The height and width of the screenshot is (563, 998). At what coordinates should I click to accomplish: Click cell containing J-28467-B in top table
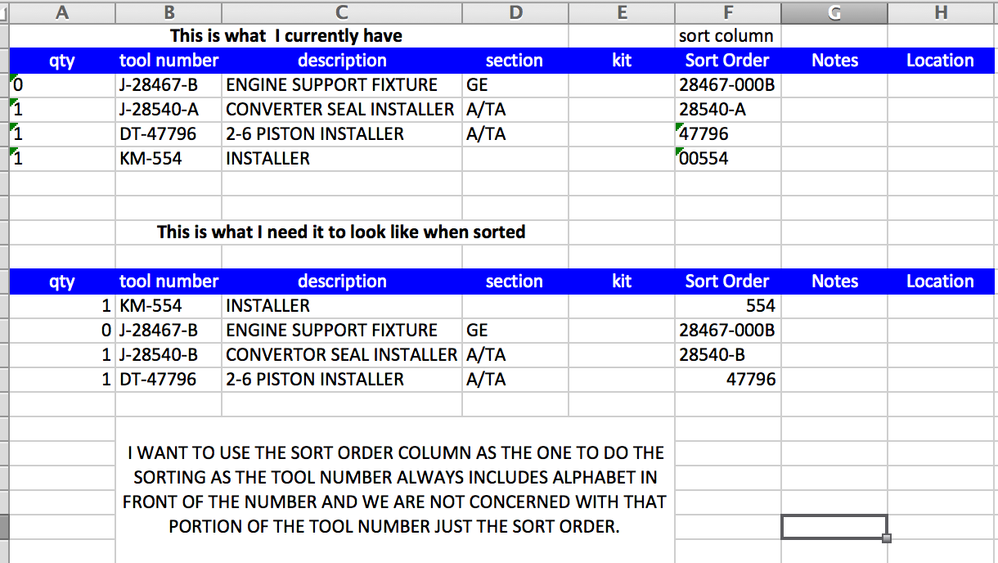[168, 85]
